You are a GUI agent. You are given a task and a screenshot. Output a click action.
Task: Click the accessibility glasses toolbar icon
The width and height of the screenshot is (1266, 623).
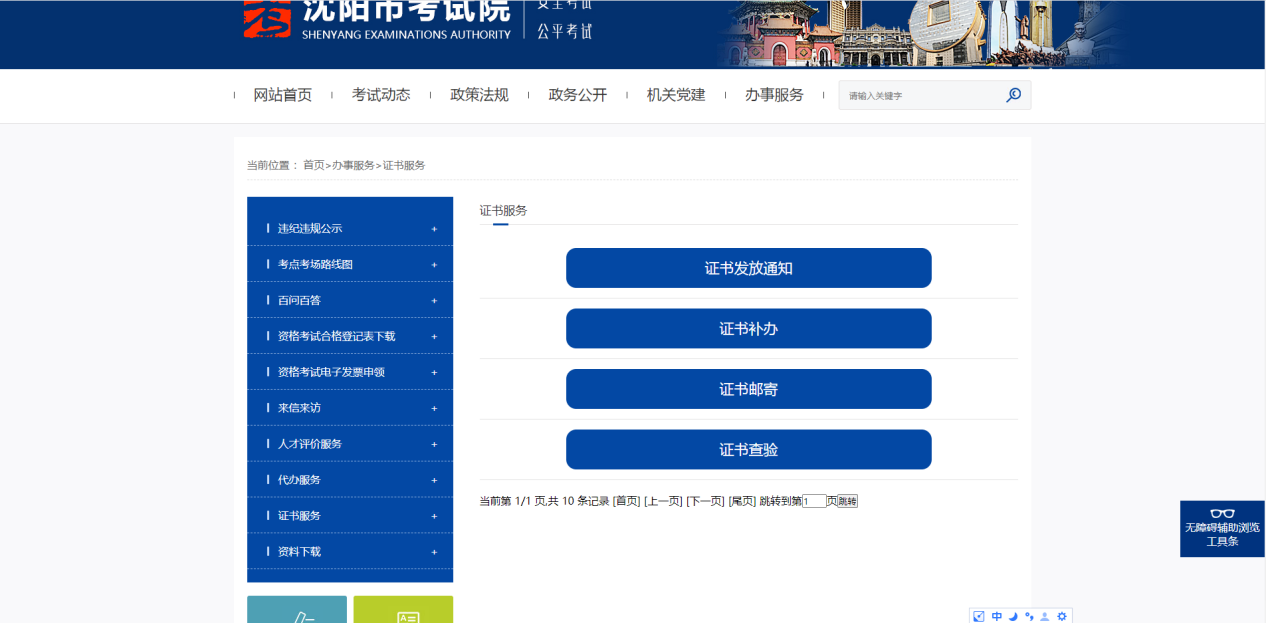[1222, 514]
